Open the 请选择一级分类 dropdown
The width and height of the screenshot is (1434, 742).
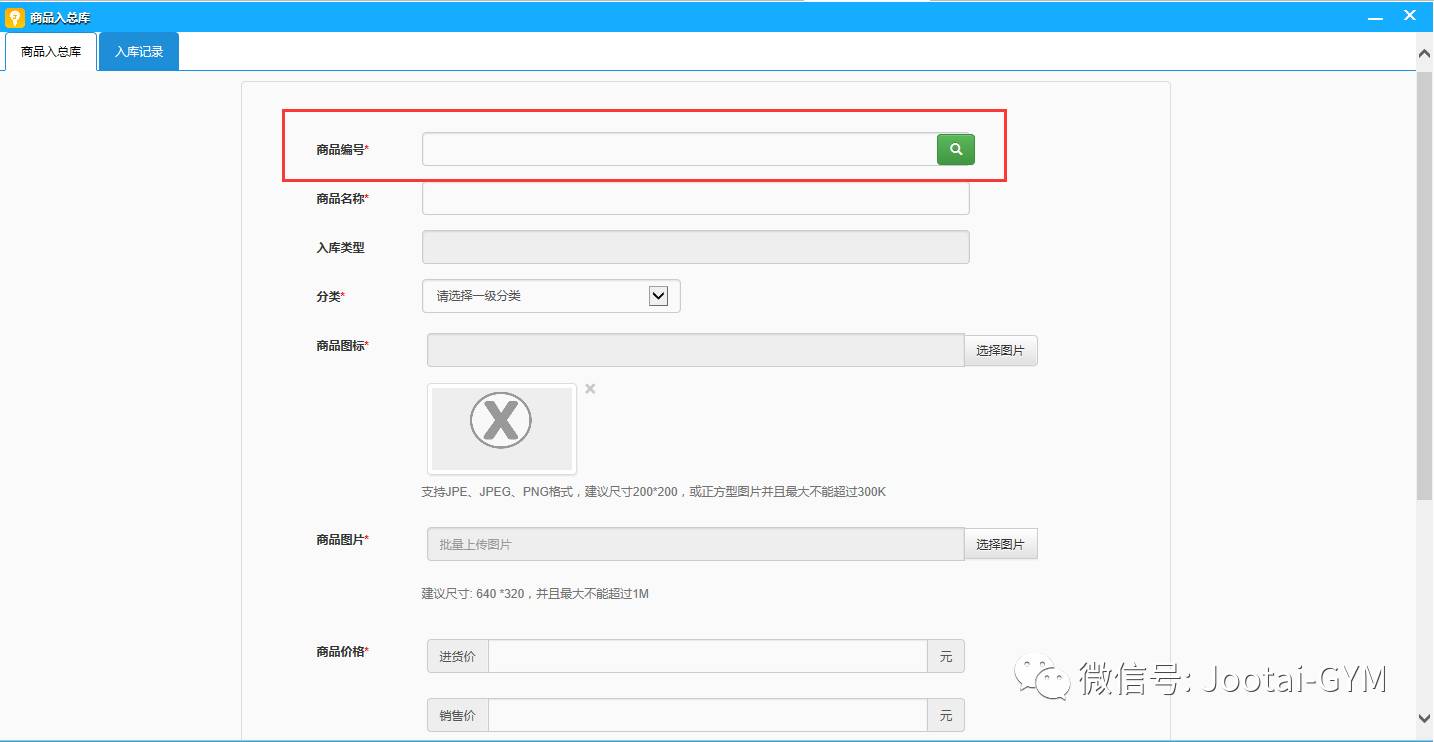(551, 296)
